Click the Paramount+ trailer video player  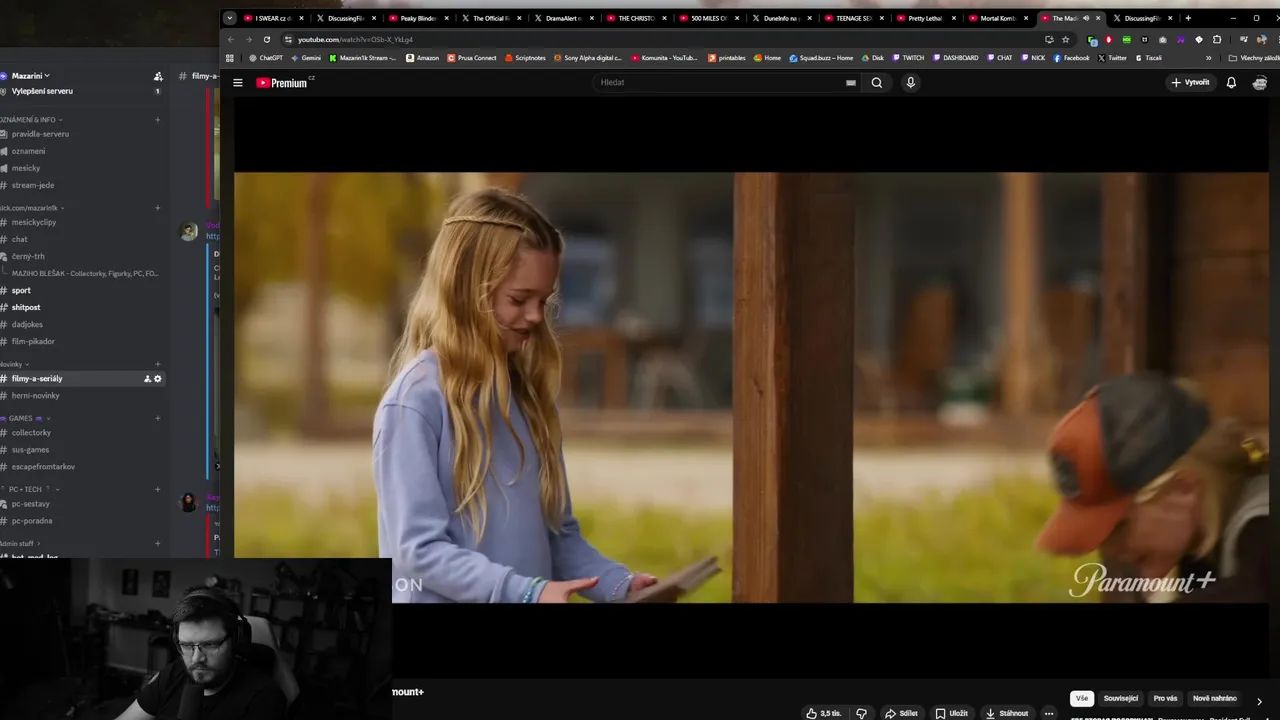[x=751, y=387]
